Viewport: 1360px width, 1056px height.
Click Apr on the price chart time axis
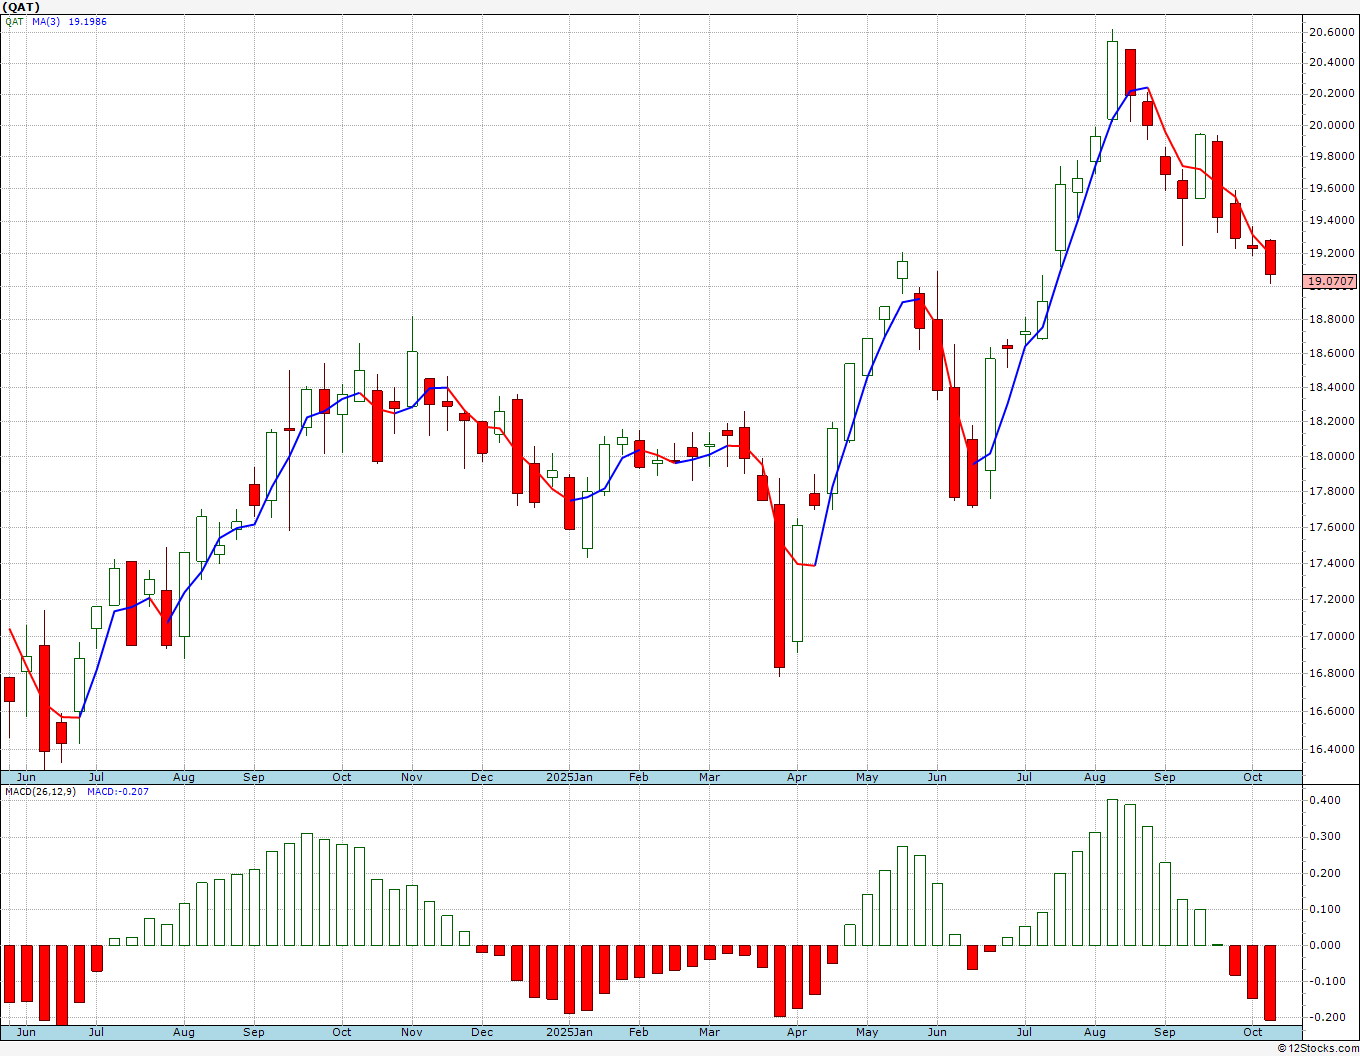[x=797, y=777]
